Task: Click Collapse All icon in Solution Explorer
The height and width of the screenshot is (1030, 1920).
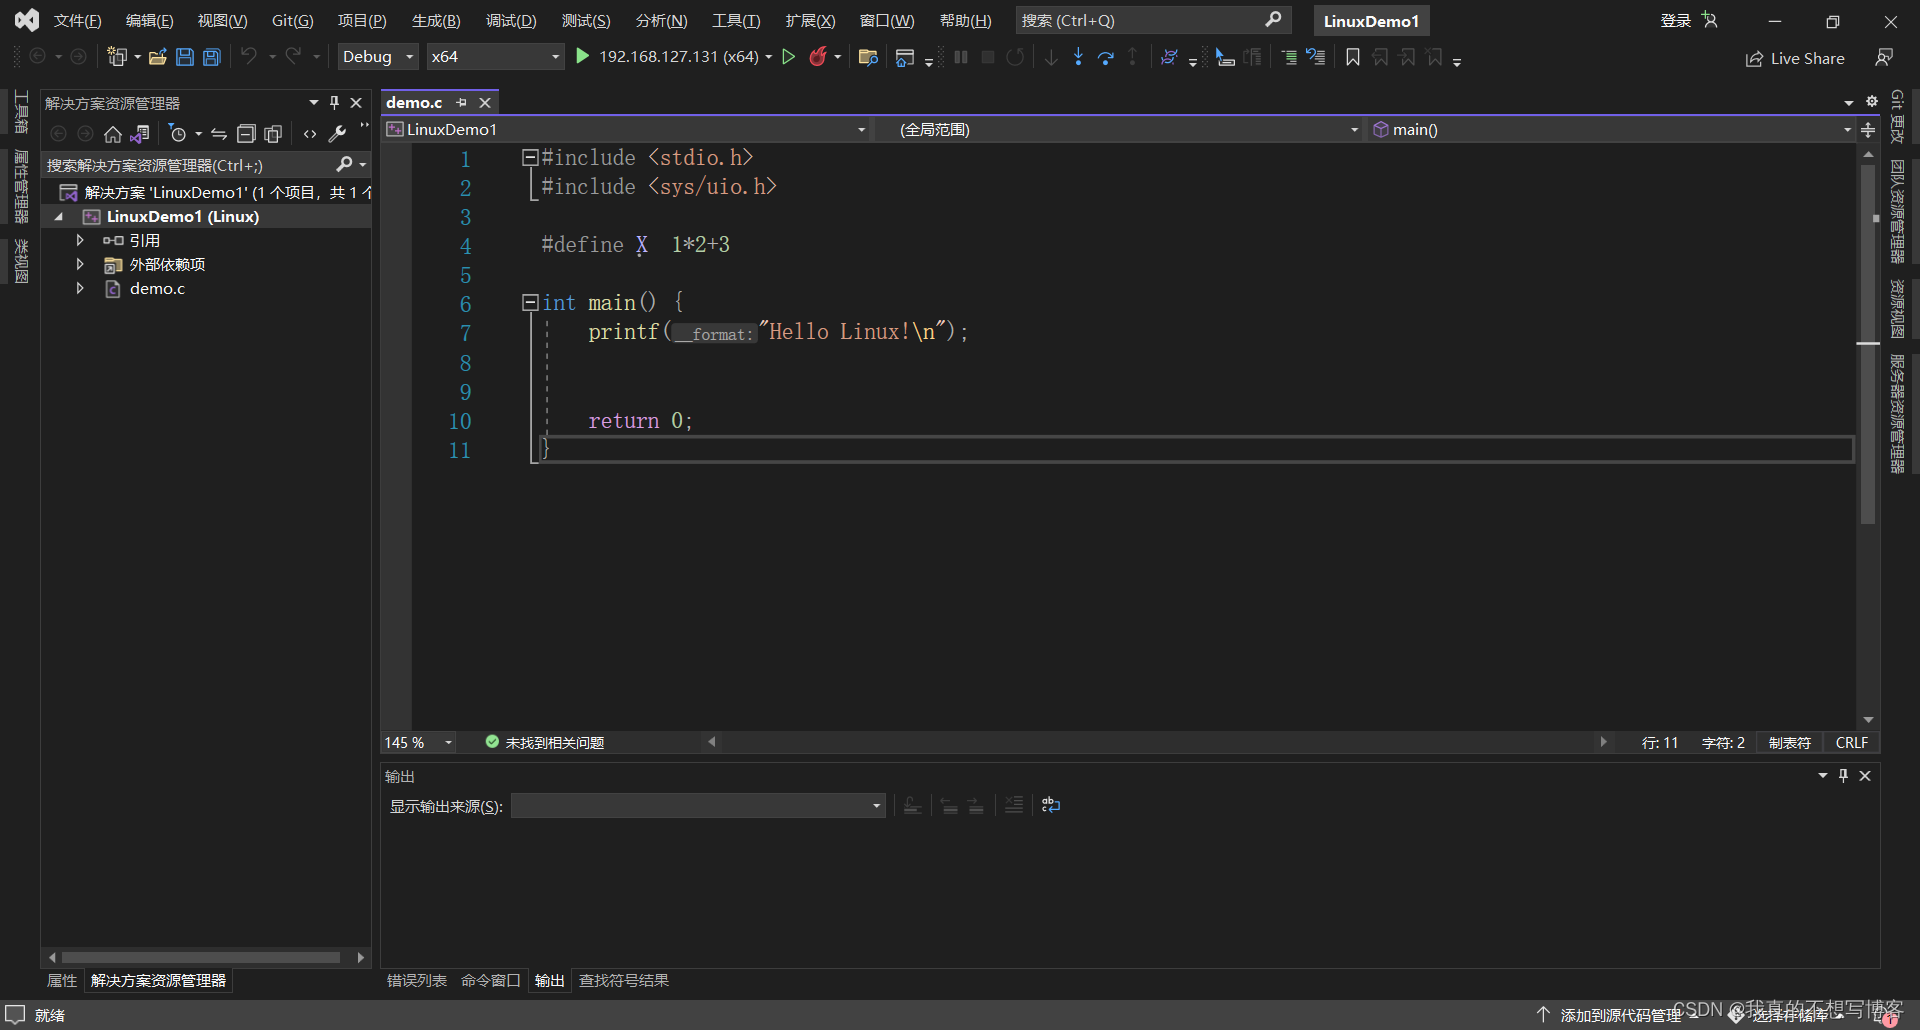Action: click(246, 134)
